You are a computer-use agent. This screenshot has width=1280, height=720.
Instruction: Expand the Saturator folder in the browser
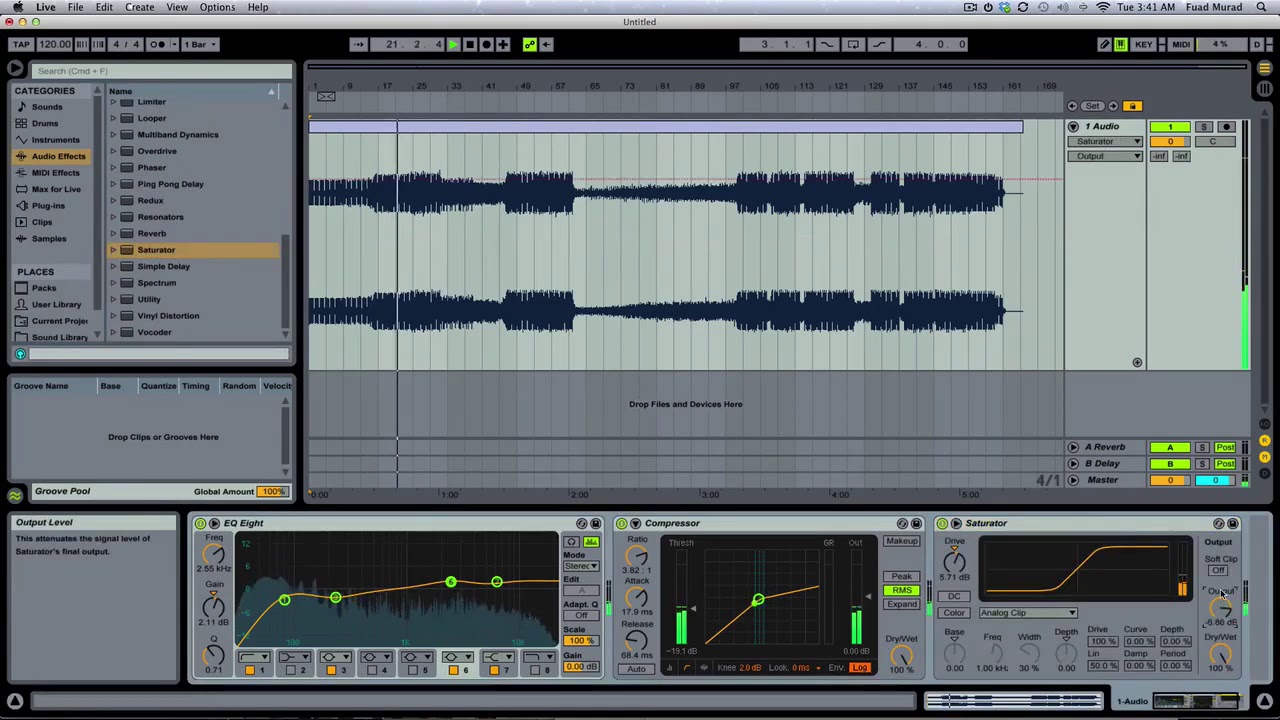tap(113, 250)
